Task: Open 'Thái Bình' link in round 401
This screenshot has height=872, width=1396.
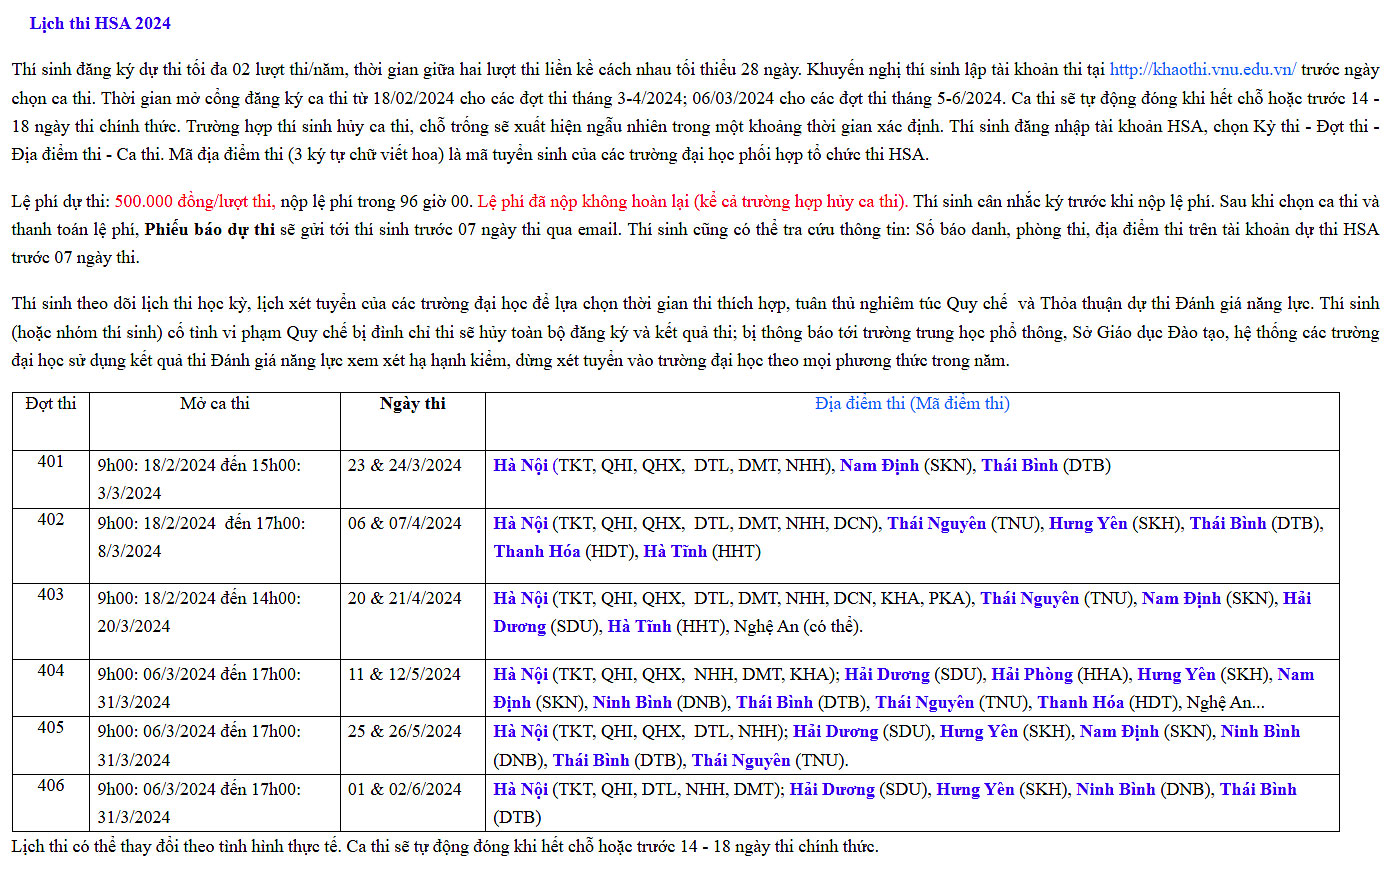Action: [x=1020, y=466]
